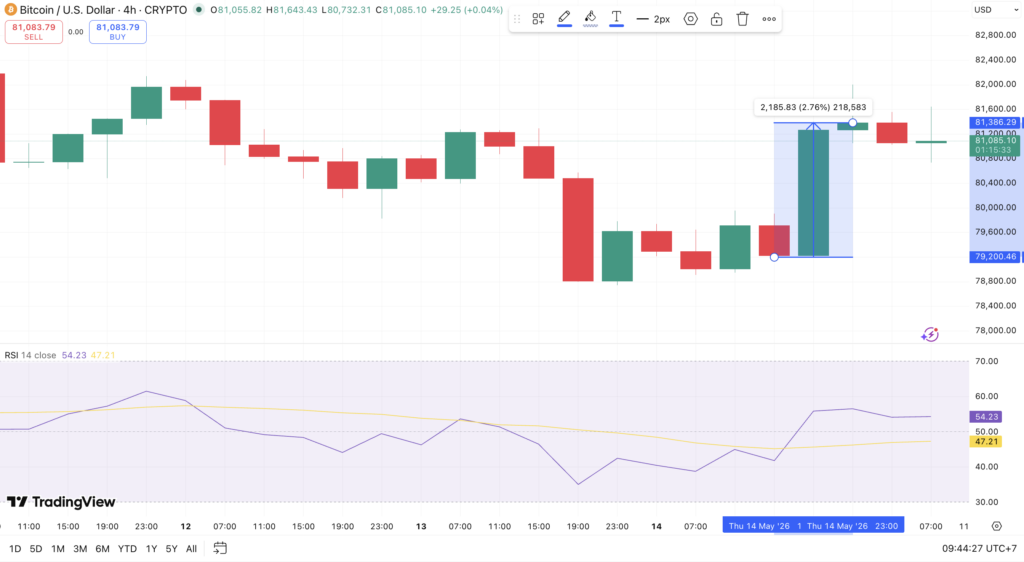Screen dimensions: 1024x562
Task: Click the highlighted Thu 14 May '26 23:00 label
Action: 852,526
